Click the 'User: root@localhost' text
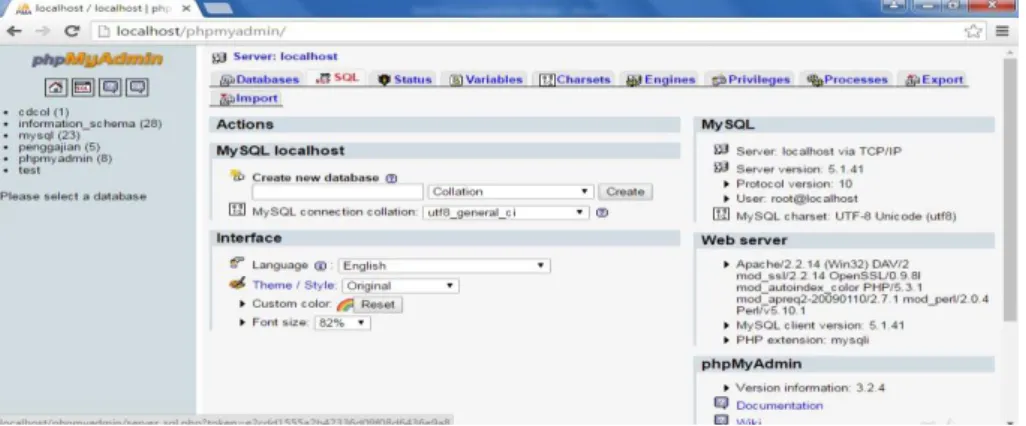The height and width of the screenshot is (426, 1026). point(797,198)
